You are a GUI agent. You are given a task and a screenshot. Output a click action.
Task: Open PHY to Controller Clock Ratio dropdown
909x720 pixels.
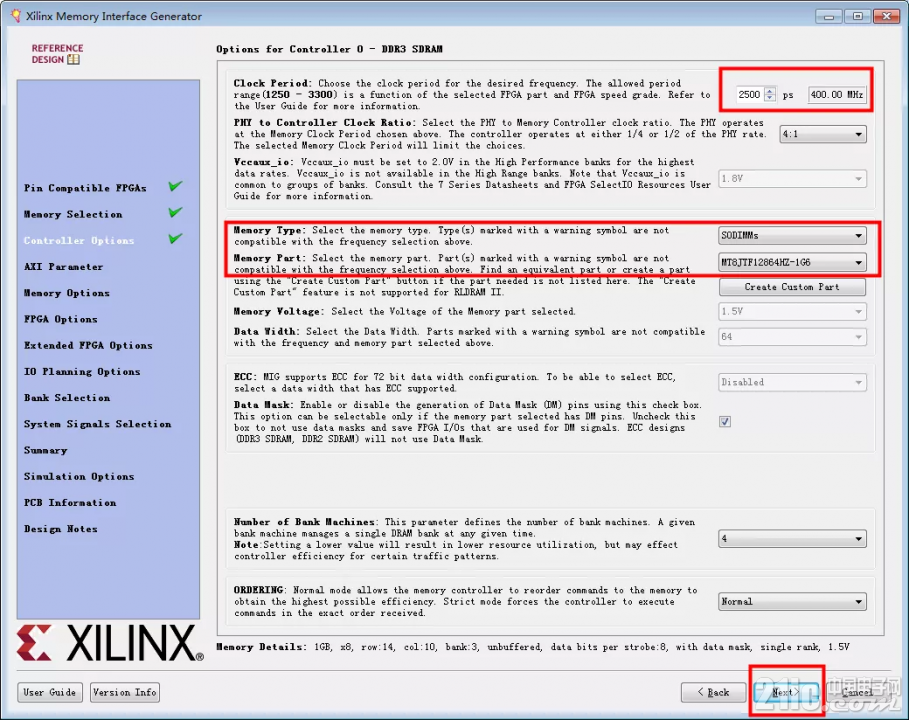coord(823,134)
